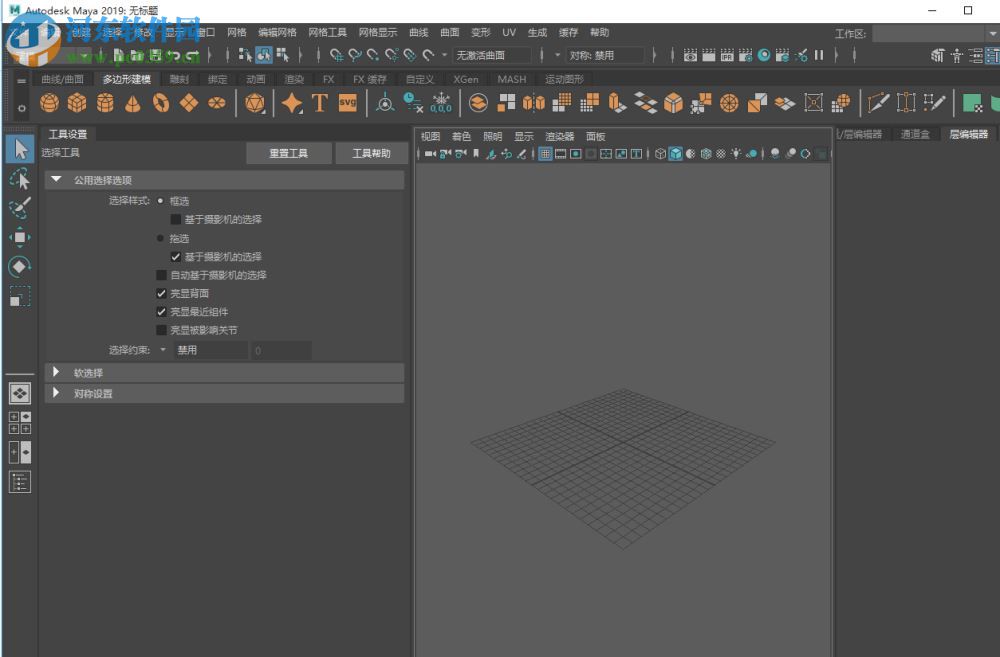Activate the Rotate tool in the toolbox
The image size is (1000, 657).
(x=19, y=266)
